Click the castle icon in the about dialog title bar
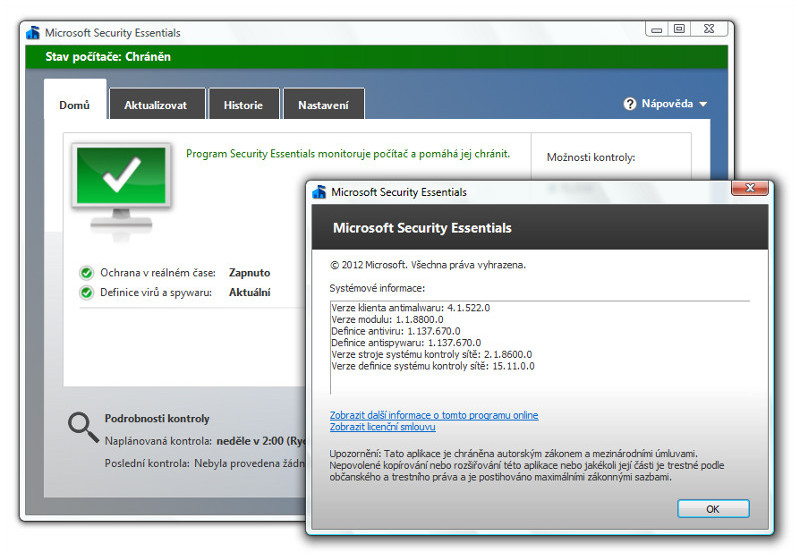The width and height of the screenshot is (800, 560). pyautogui.click(x=319, y=192)
